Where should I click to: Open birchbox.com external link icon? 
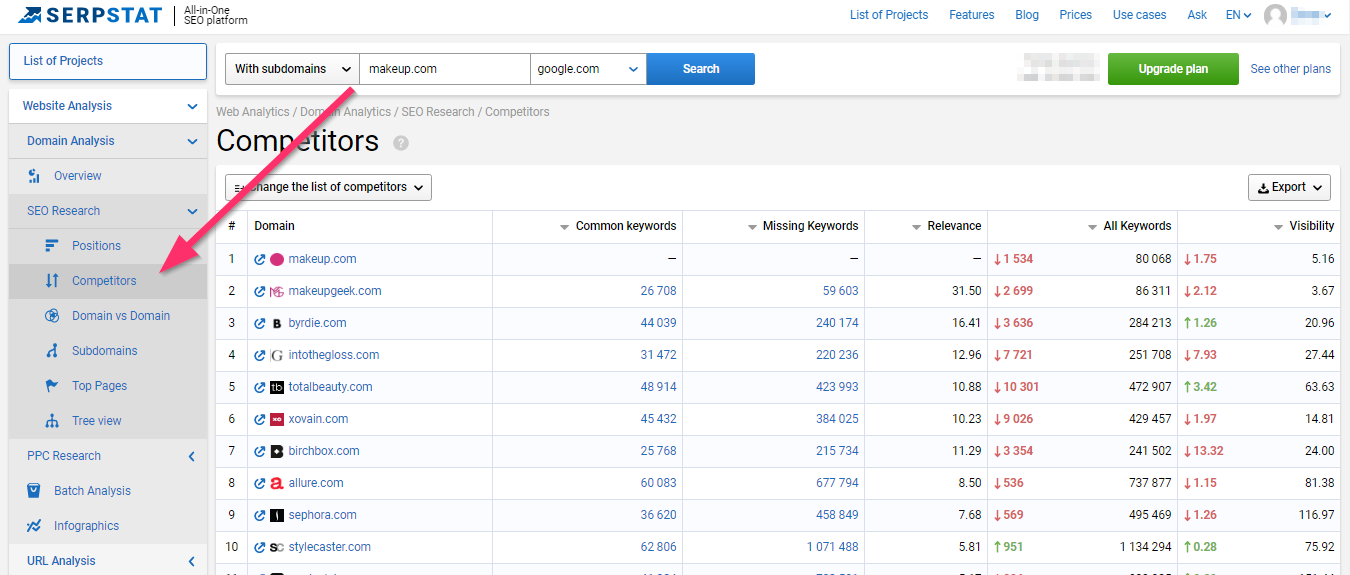click(260, 451)
